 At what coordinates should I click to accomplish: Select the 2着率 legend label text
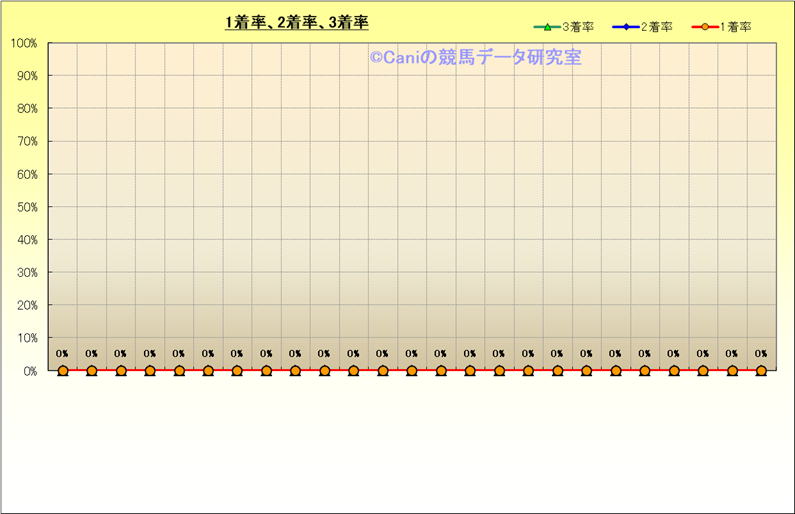click(656, 27)
